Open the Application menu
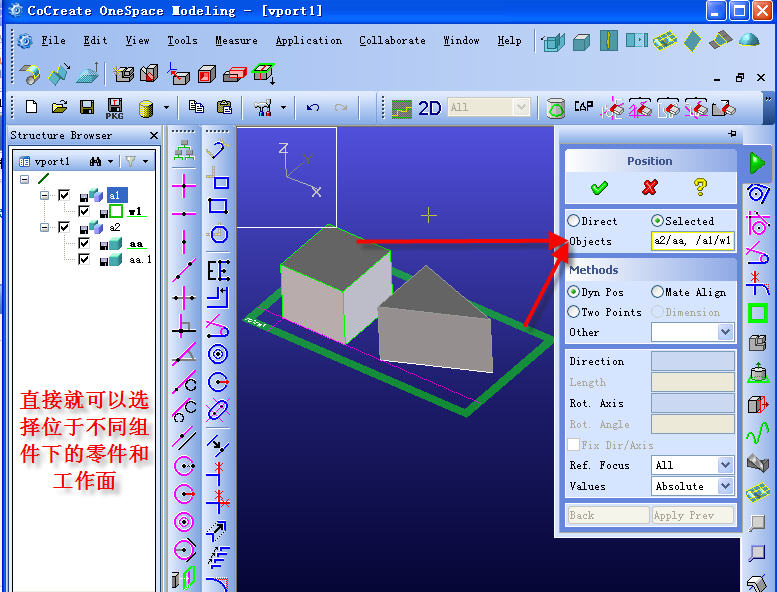 pyautogui.click(x=309, y=41)
